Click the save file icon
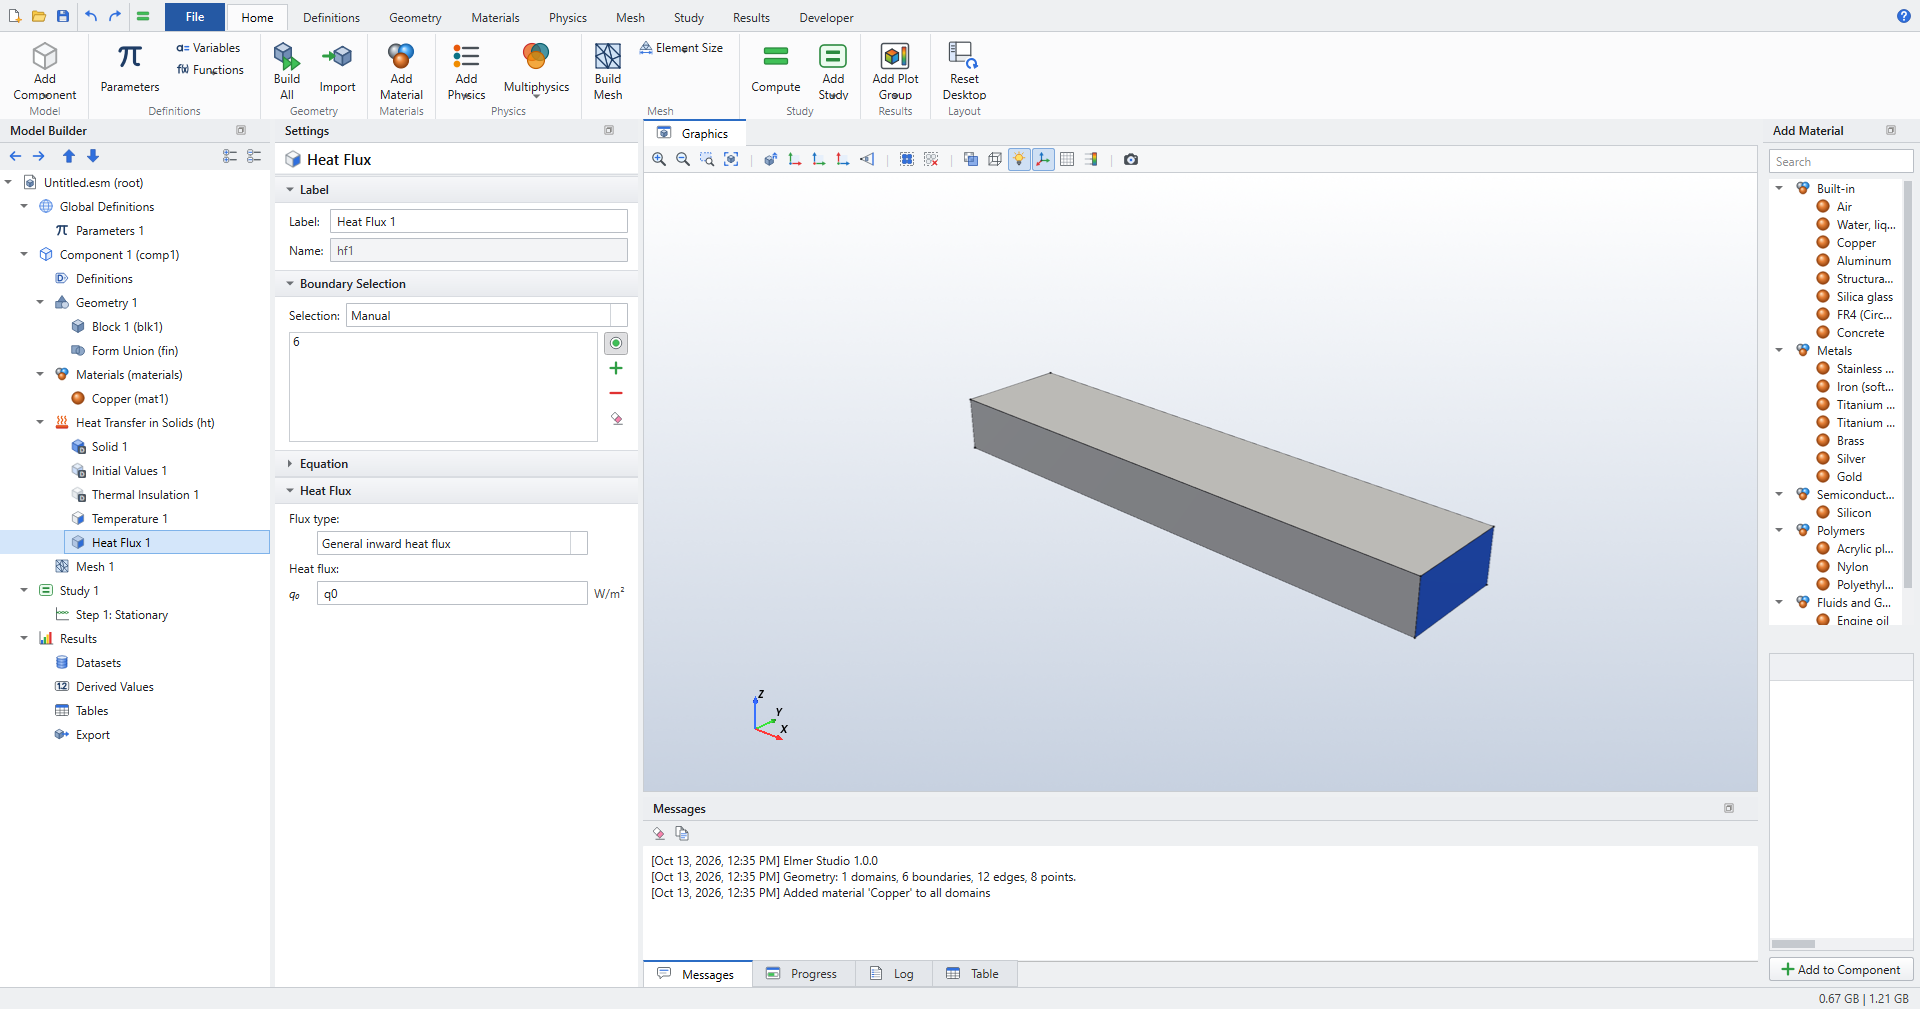 coord(62,16)
